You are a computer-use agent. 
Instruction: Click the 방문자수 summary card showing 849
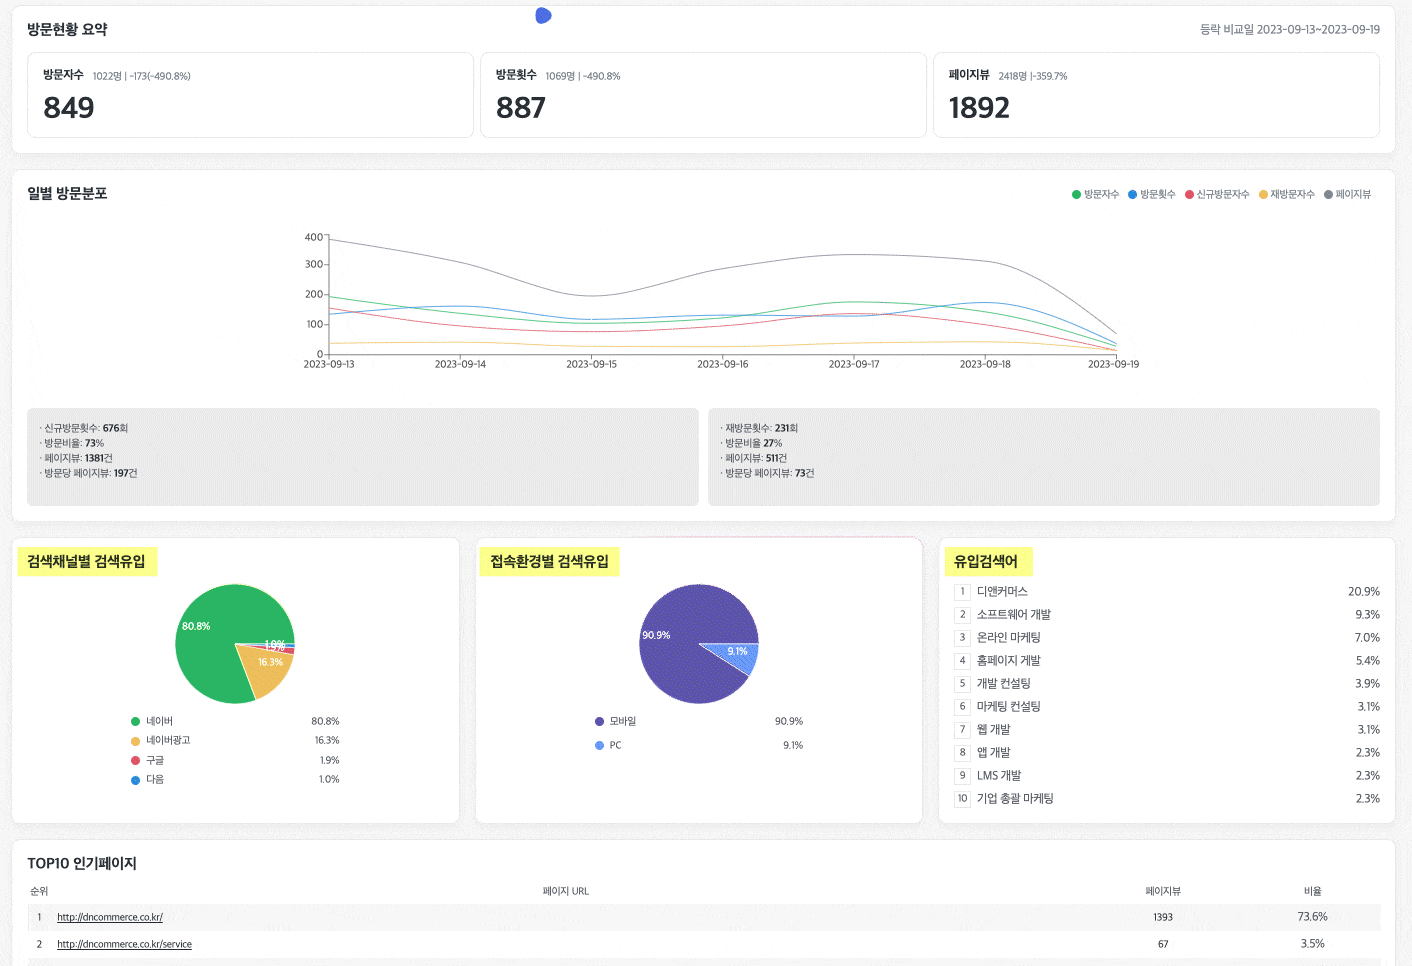coord(250,95)
